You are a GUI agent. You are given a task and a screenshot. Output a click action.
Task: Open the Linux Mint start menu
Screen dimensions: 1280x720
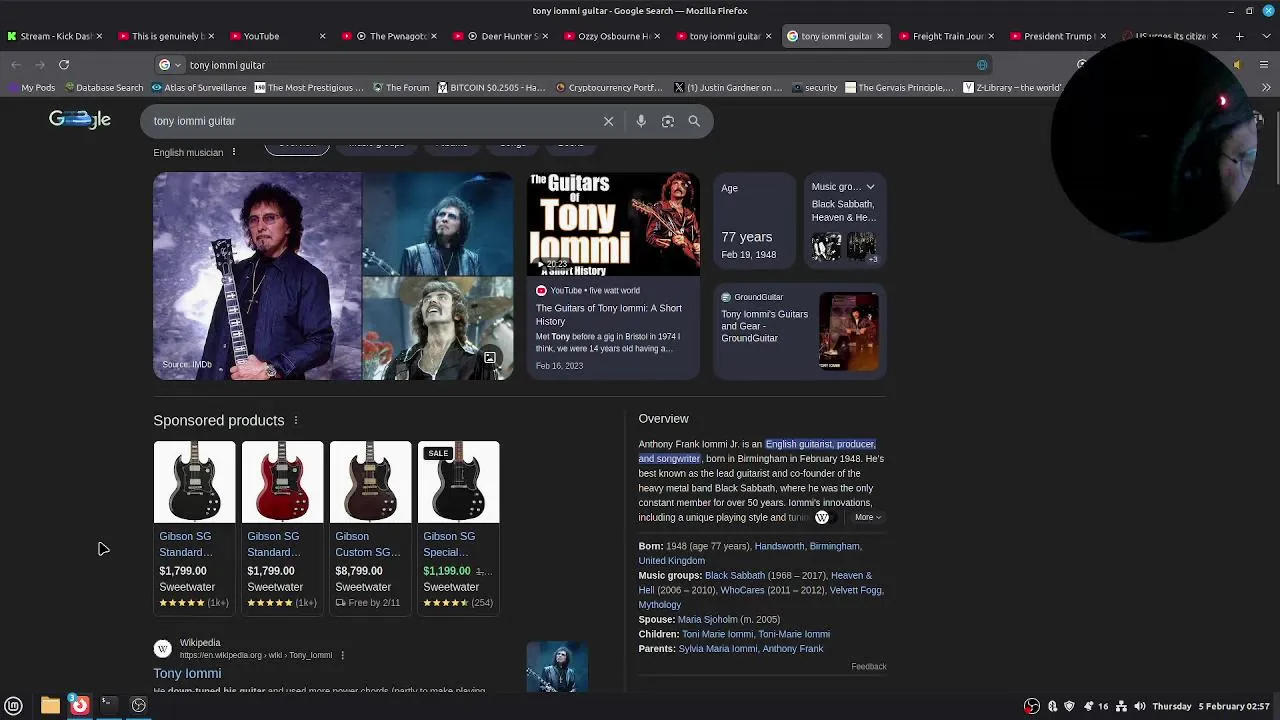click(14, 705)
